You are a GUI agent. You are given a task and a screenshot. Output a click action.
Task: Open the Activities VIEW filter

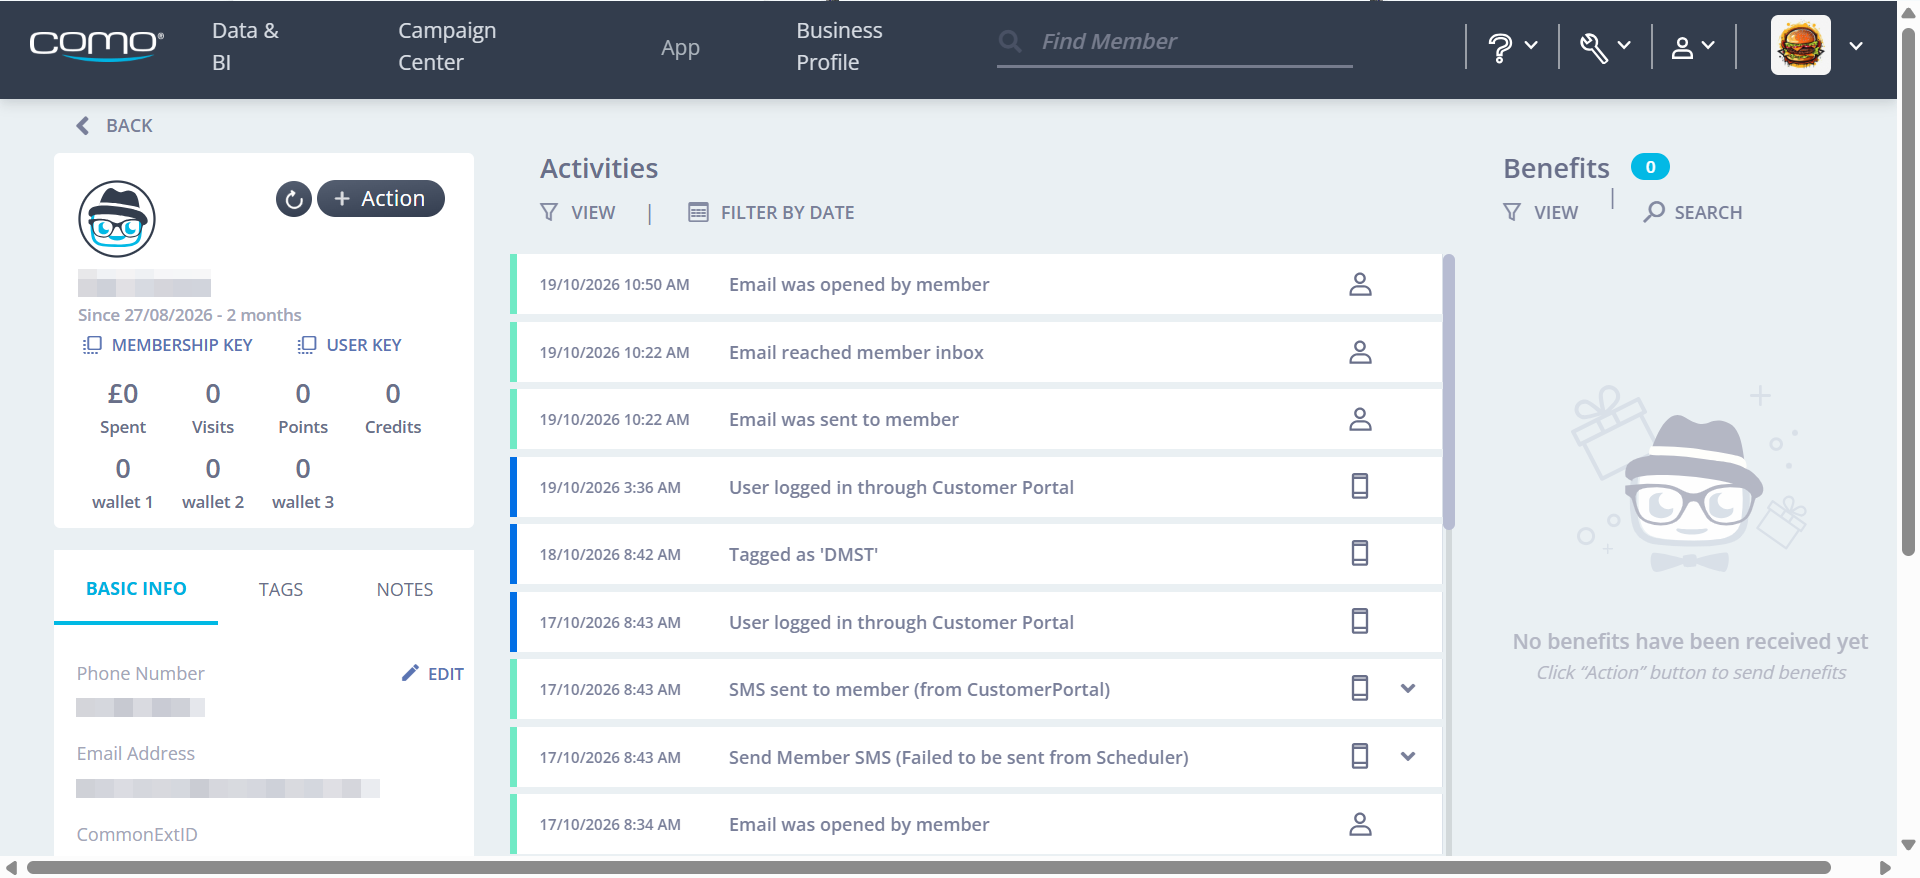[x=578, y=213]
